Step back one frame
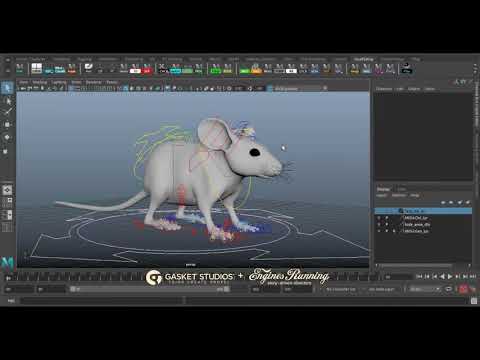This screenshot has width=480, height=360. [427, 276]
